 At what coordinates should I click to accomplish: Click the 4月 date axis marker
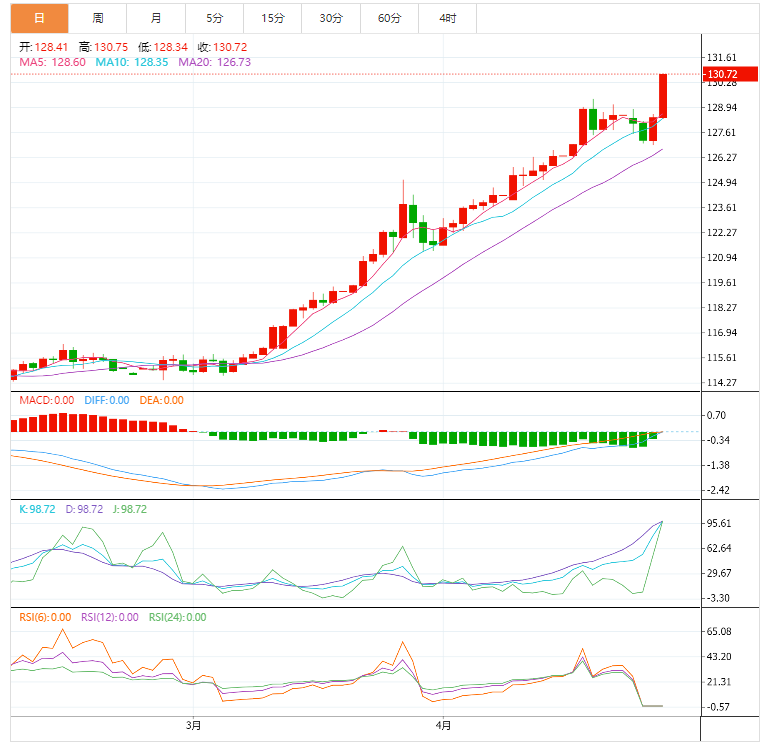(443, 726)
